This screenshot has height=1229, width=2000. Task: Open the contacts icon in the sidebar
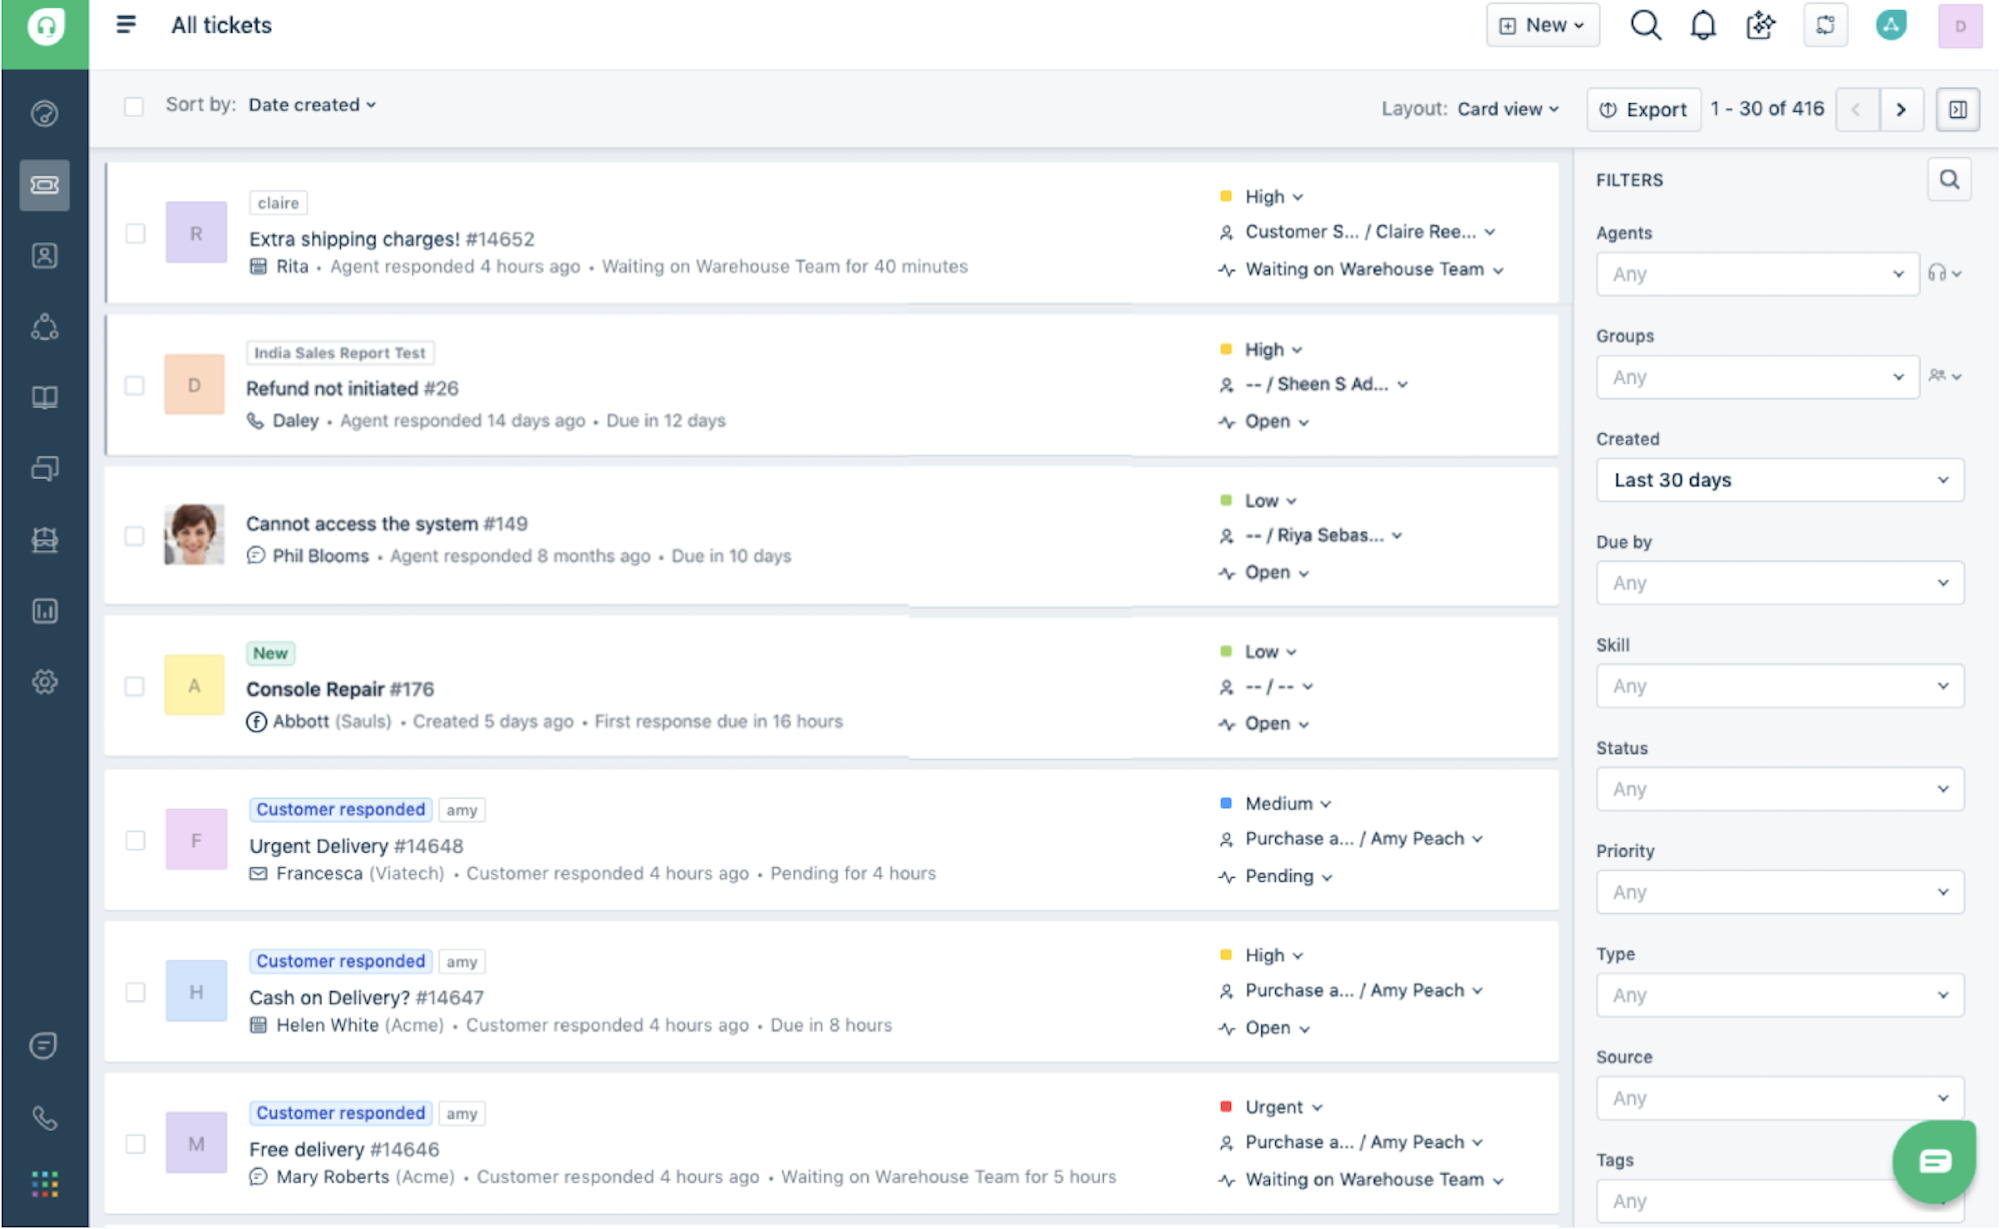[44, 256]
